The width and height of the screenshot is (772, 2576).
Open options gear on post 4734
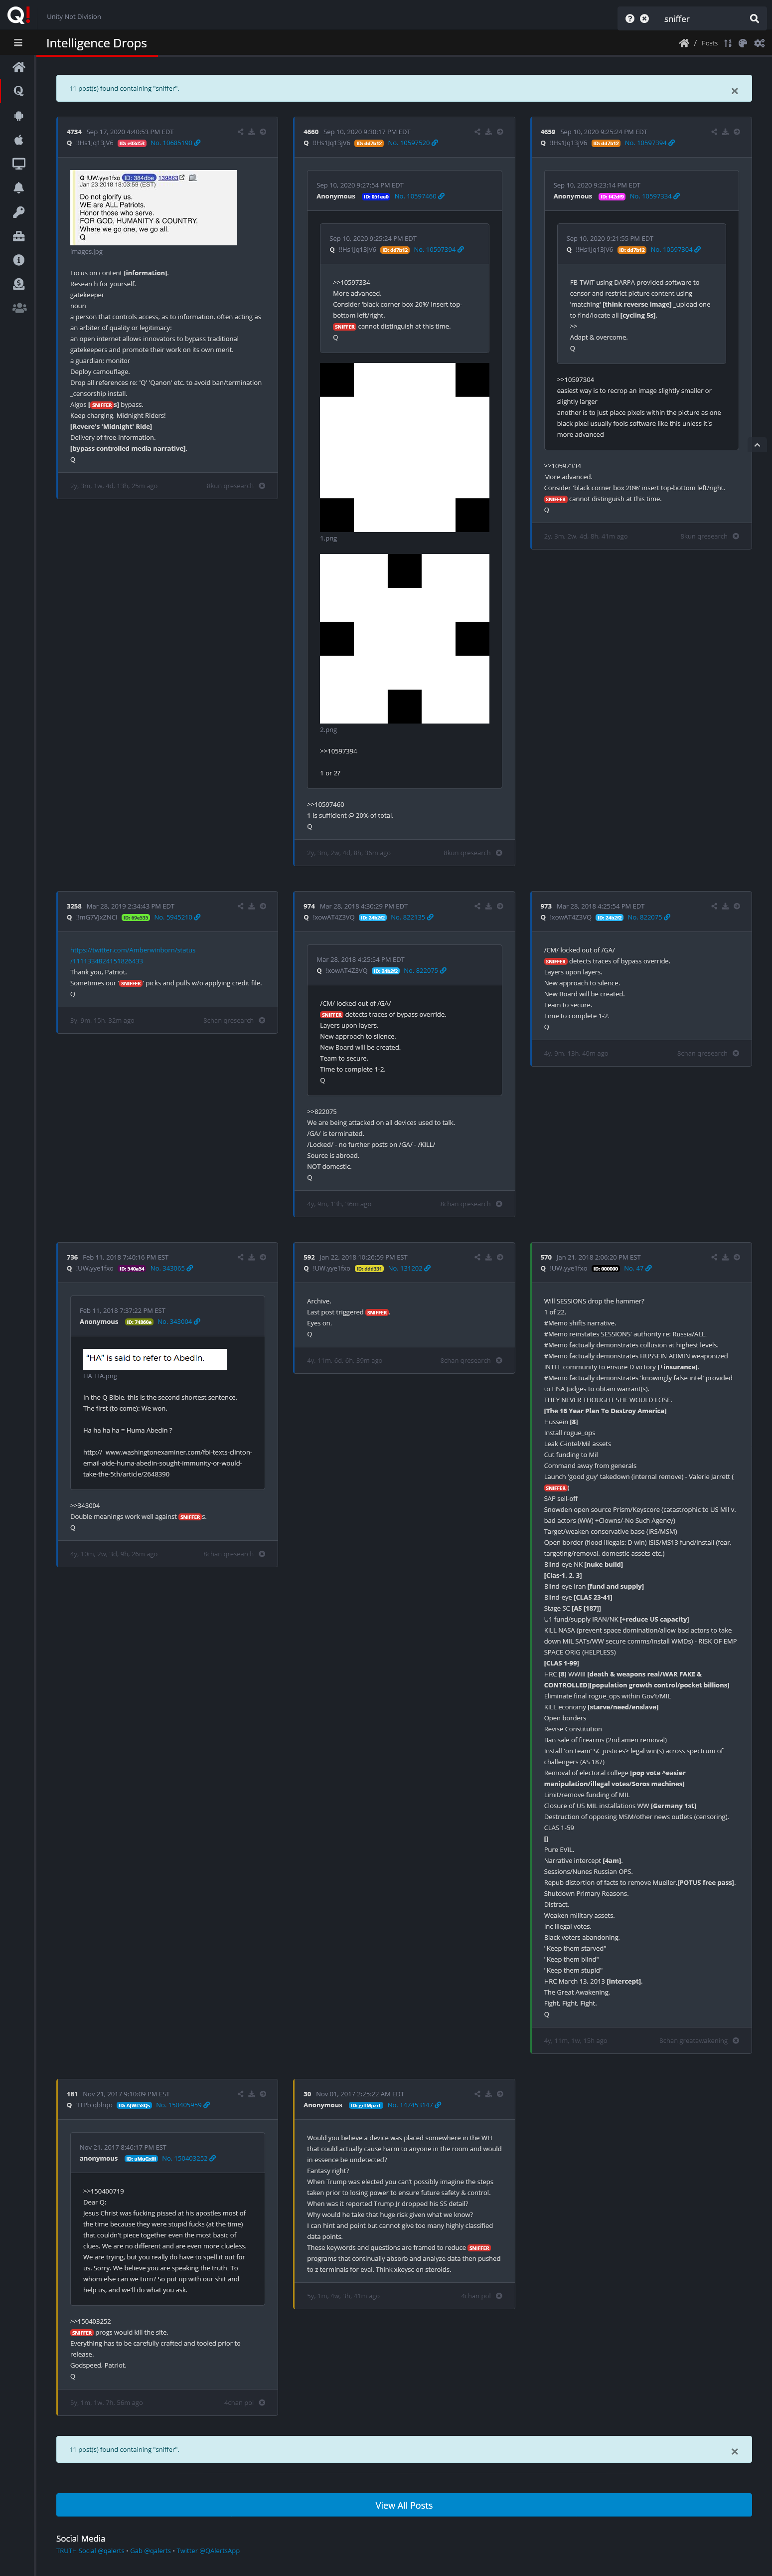click(x=263, y=132)
